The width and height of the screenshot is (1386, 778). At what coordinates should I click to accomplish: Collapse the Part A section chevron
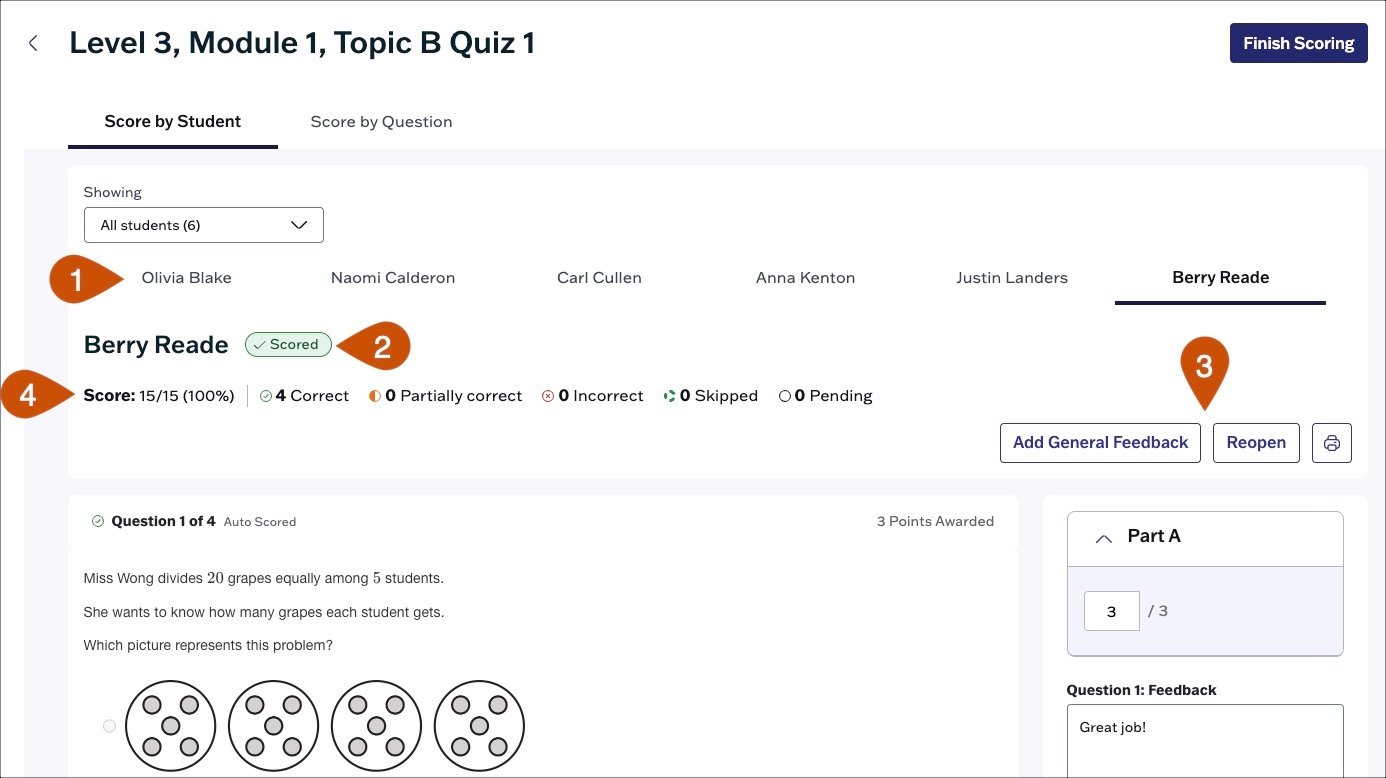click(x=1104, y=538)
